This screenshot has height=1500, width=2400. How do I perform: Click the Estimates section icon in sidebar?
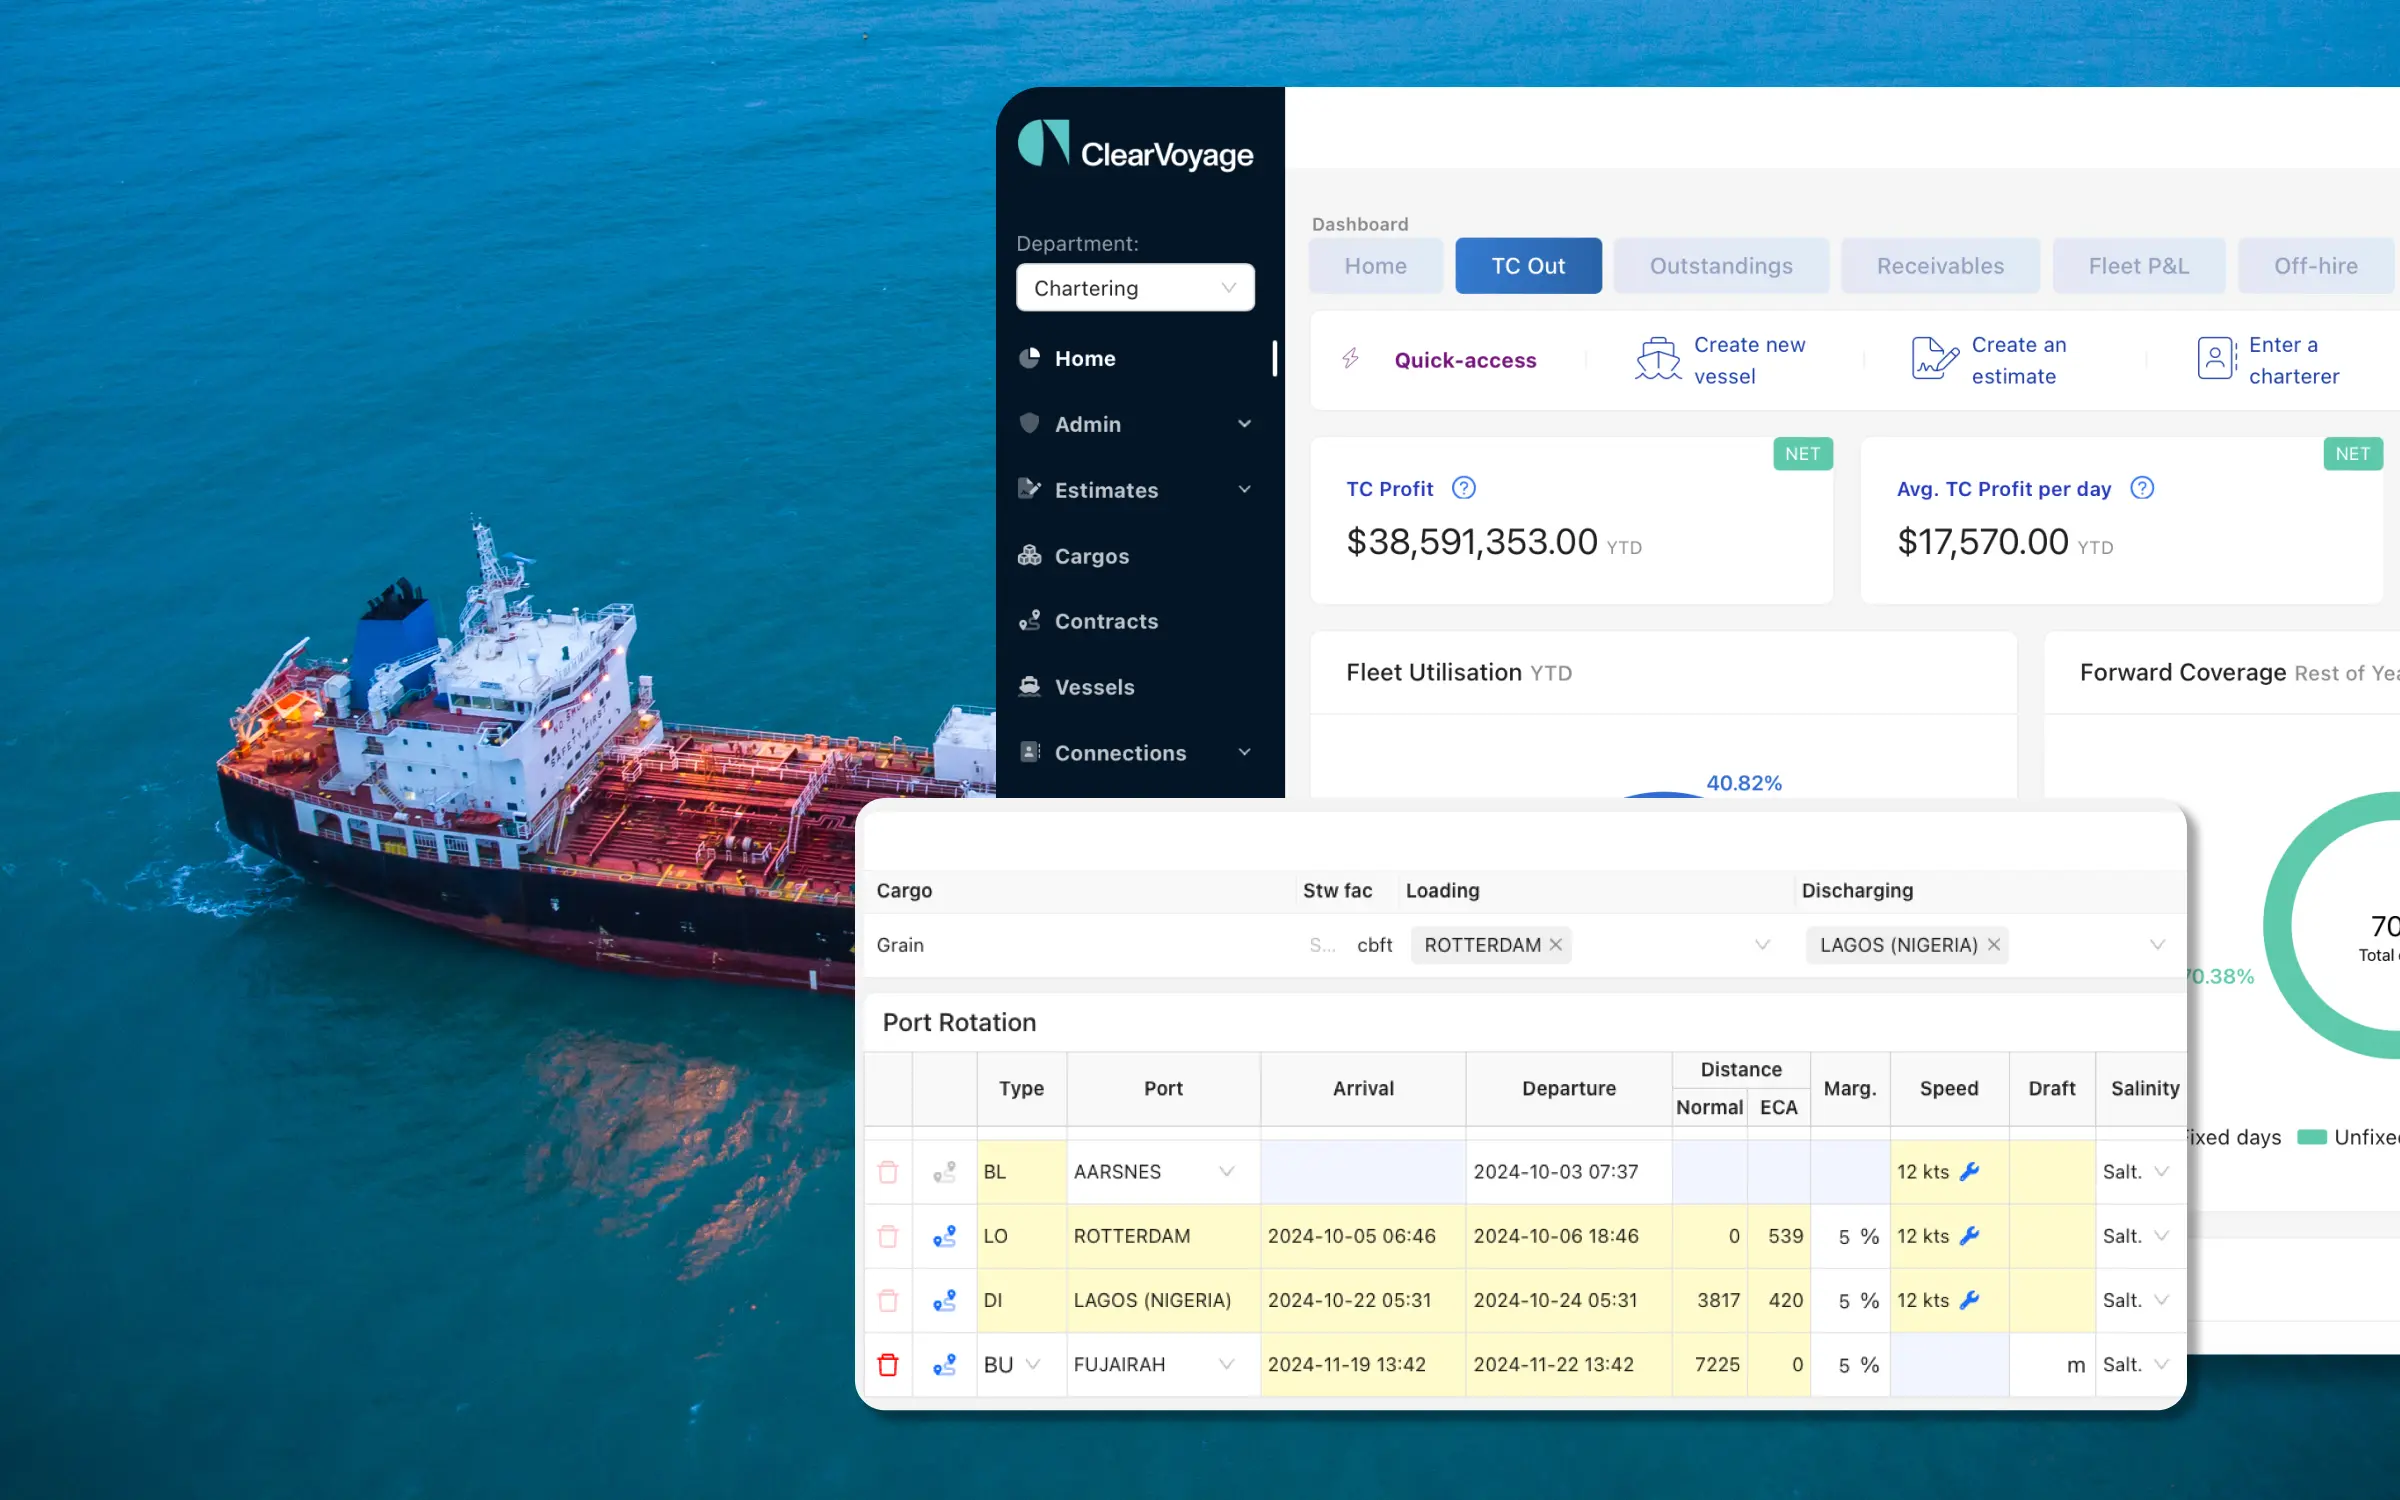(1030, 489)
